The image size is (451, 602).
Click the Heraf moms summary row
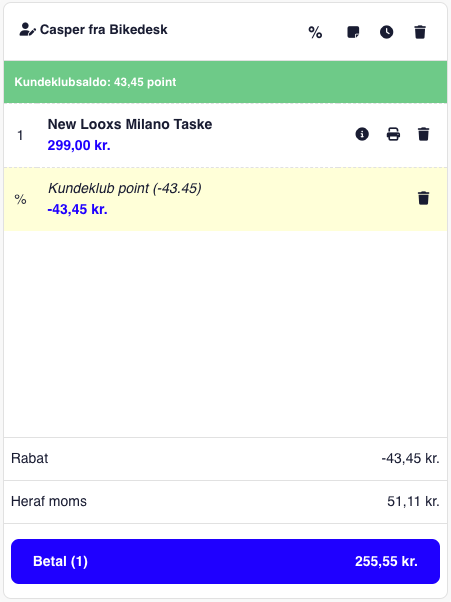[225, 501]
